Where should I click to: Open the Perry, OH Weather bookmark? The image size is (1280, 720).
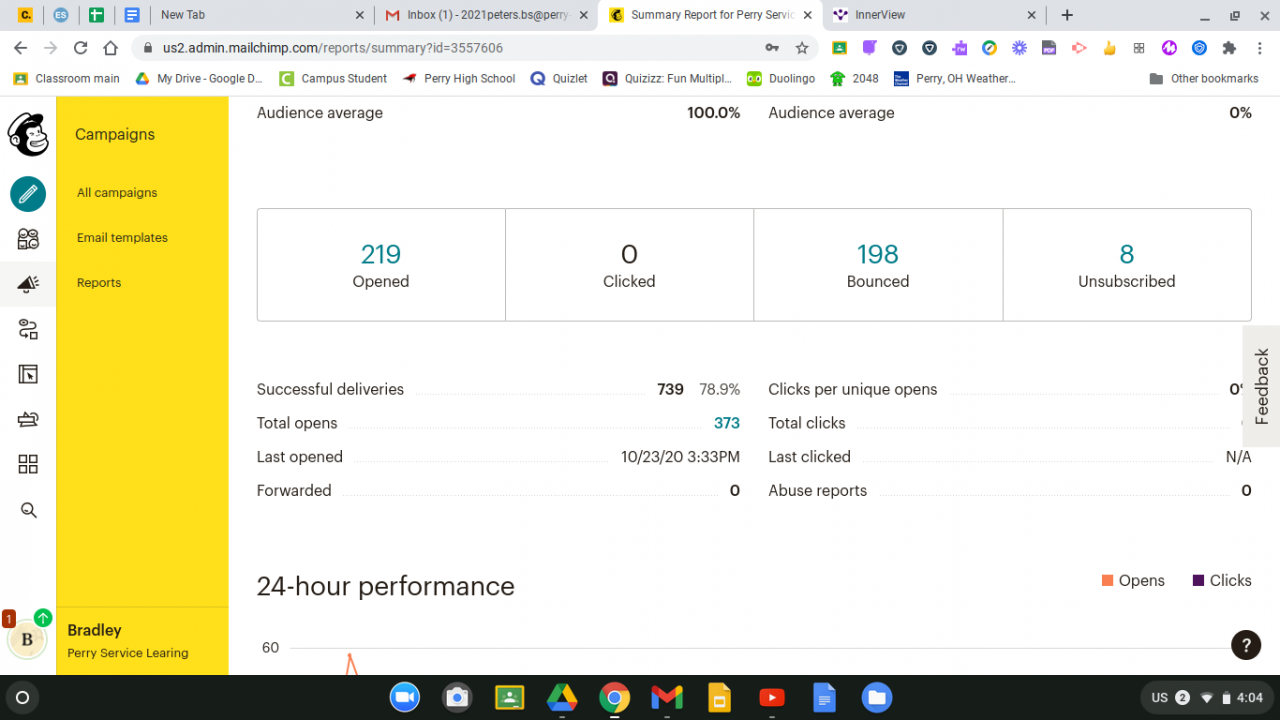(955, 78)
